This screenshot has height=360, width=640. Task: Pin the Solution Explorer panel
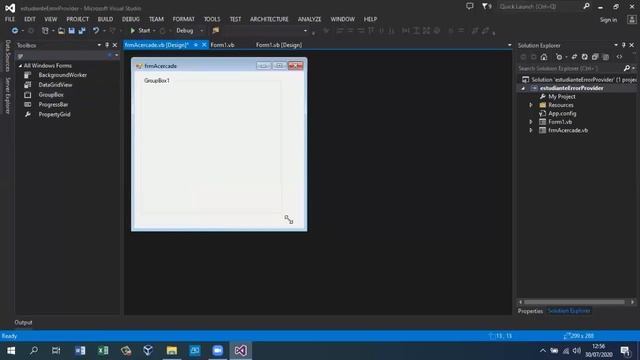624,45
